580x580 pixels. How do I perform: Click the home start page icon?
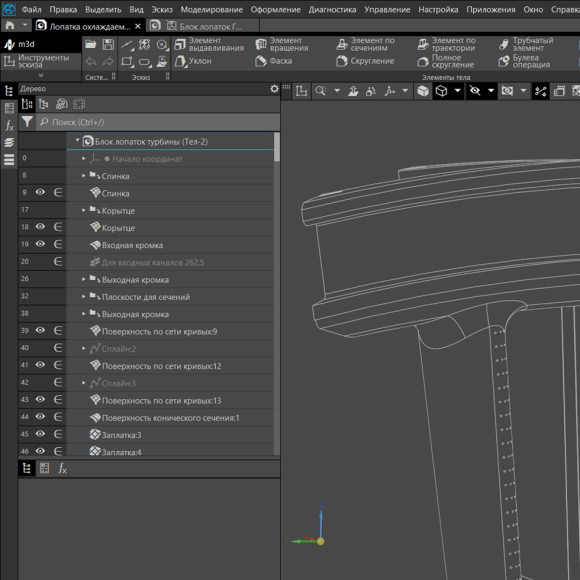(x=10, y=26)
